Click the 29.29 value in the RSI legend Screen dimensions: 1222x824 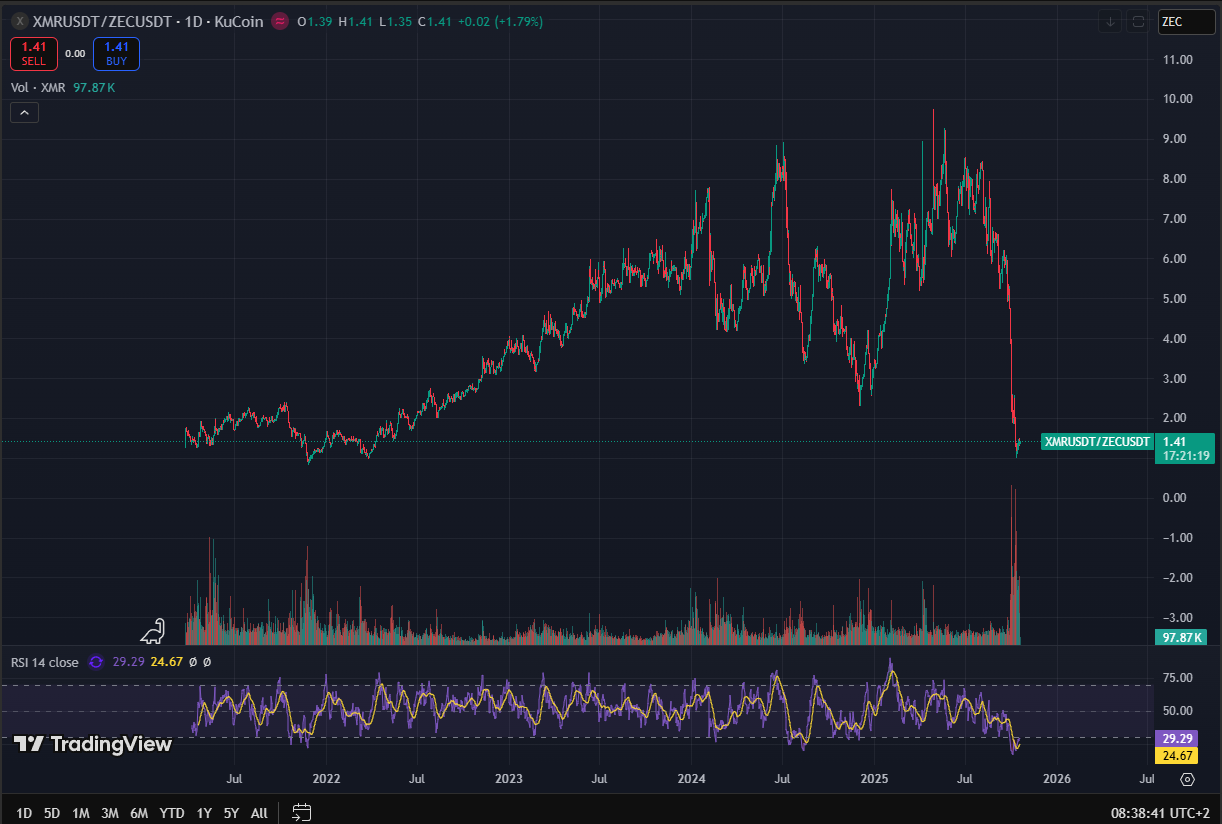coord(127,662)
